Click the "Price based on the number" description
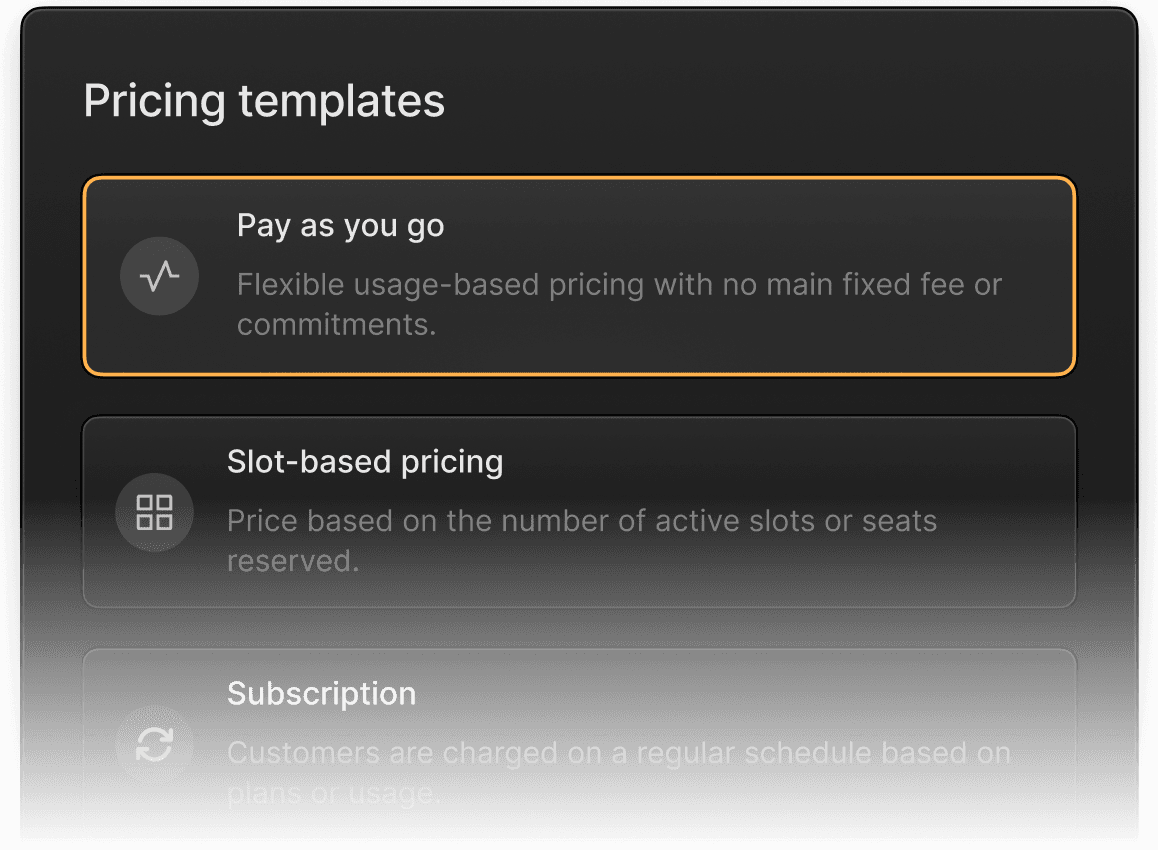The width and height of the screenshot is (1158, 850). tap(581, 521)
